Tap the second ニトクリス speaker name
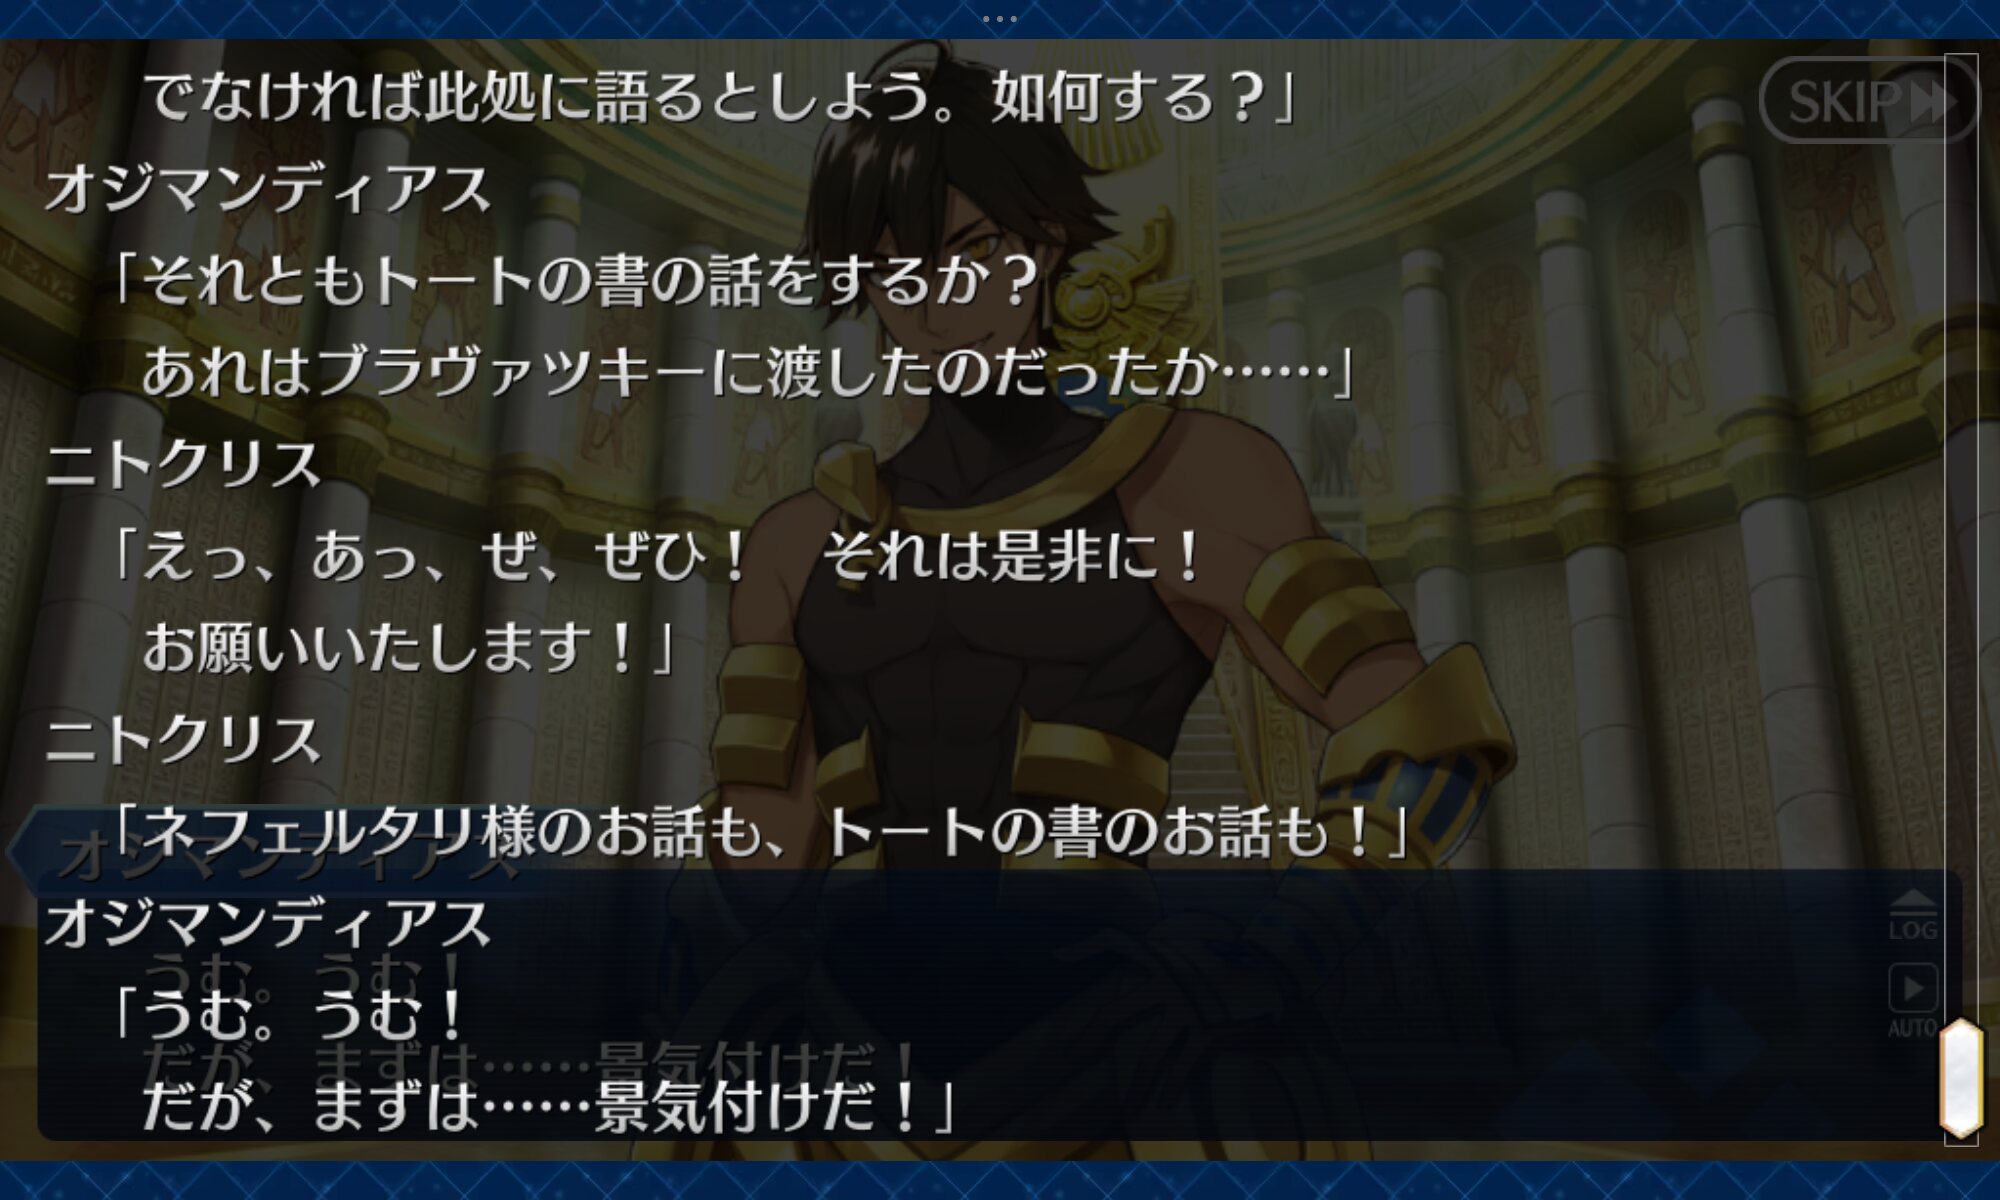This screenshot has width=2000, height=1200. click(183, 739)
